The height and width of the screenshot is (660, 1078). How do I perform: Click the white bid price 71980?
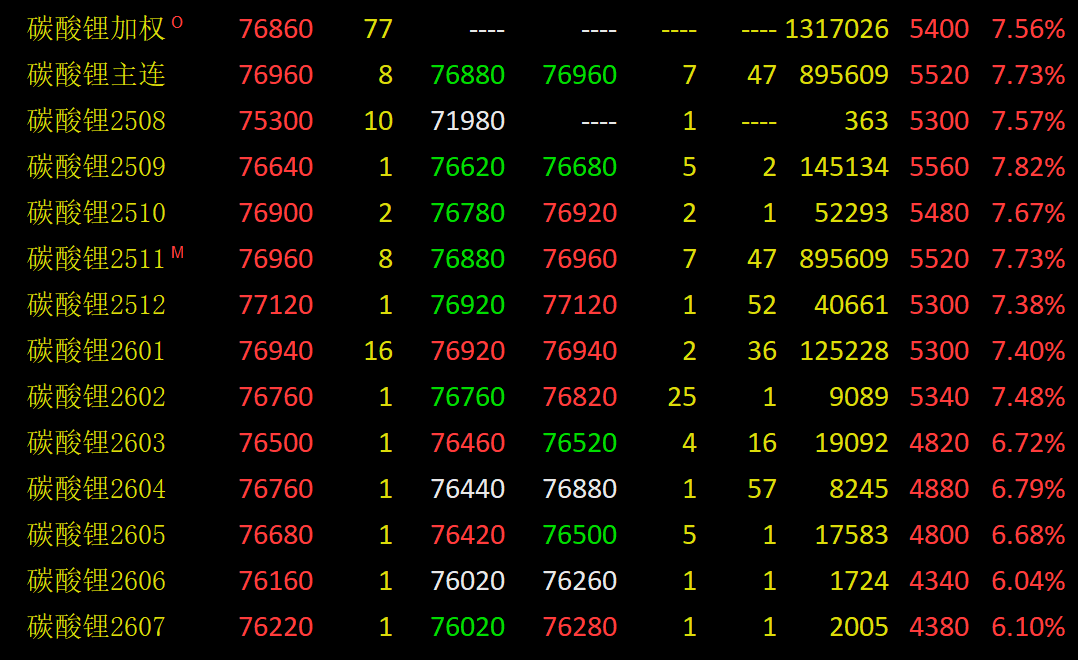(x=467, y=121)
